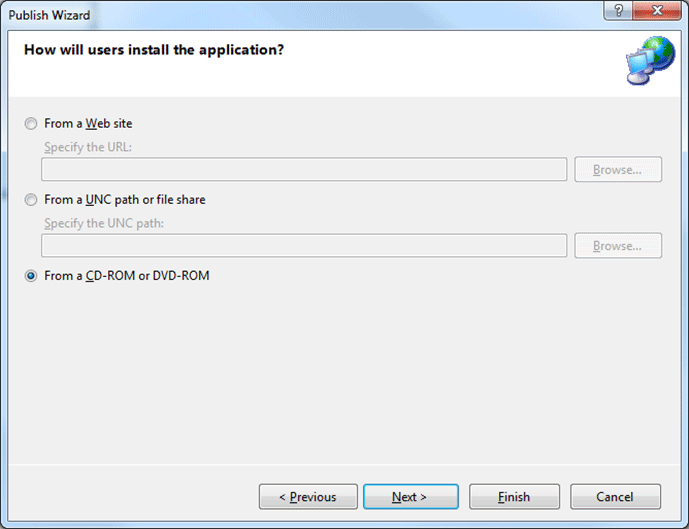Select the Web site radio button circle
The height and width of the screenshot is (529, 689).
(x=31, y=124)
